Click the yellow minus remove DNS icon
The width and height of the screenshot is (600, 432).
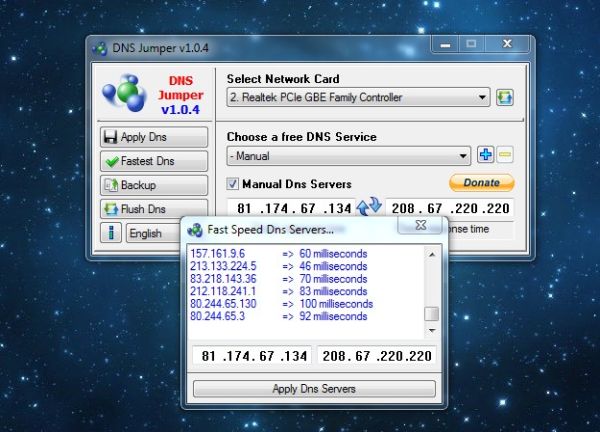[x=505, y=155]
